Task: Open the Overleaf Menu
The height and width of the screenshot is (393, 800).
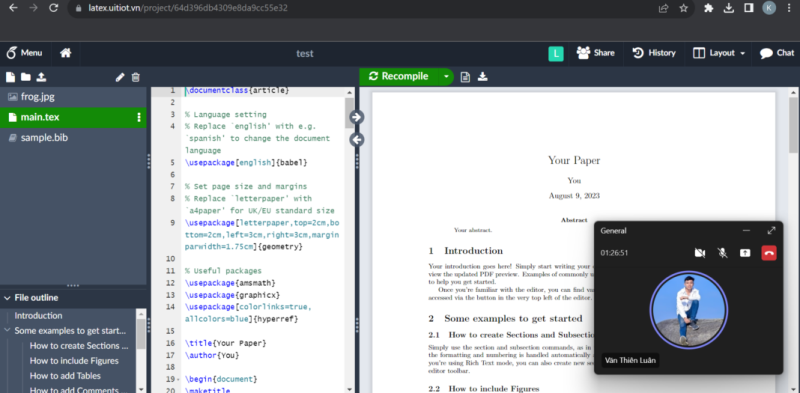Action: [24, 53]
